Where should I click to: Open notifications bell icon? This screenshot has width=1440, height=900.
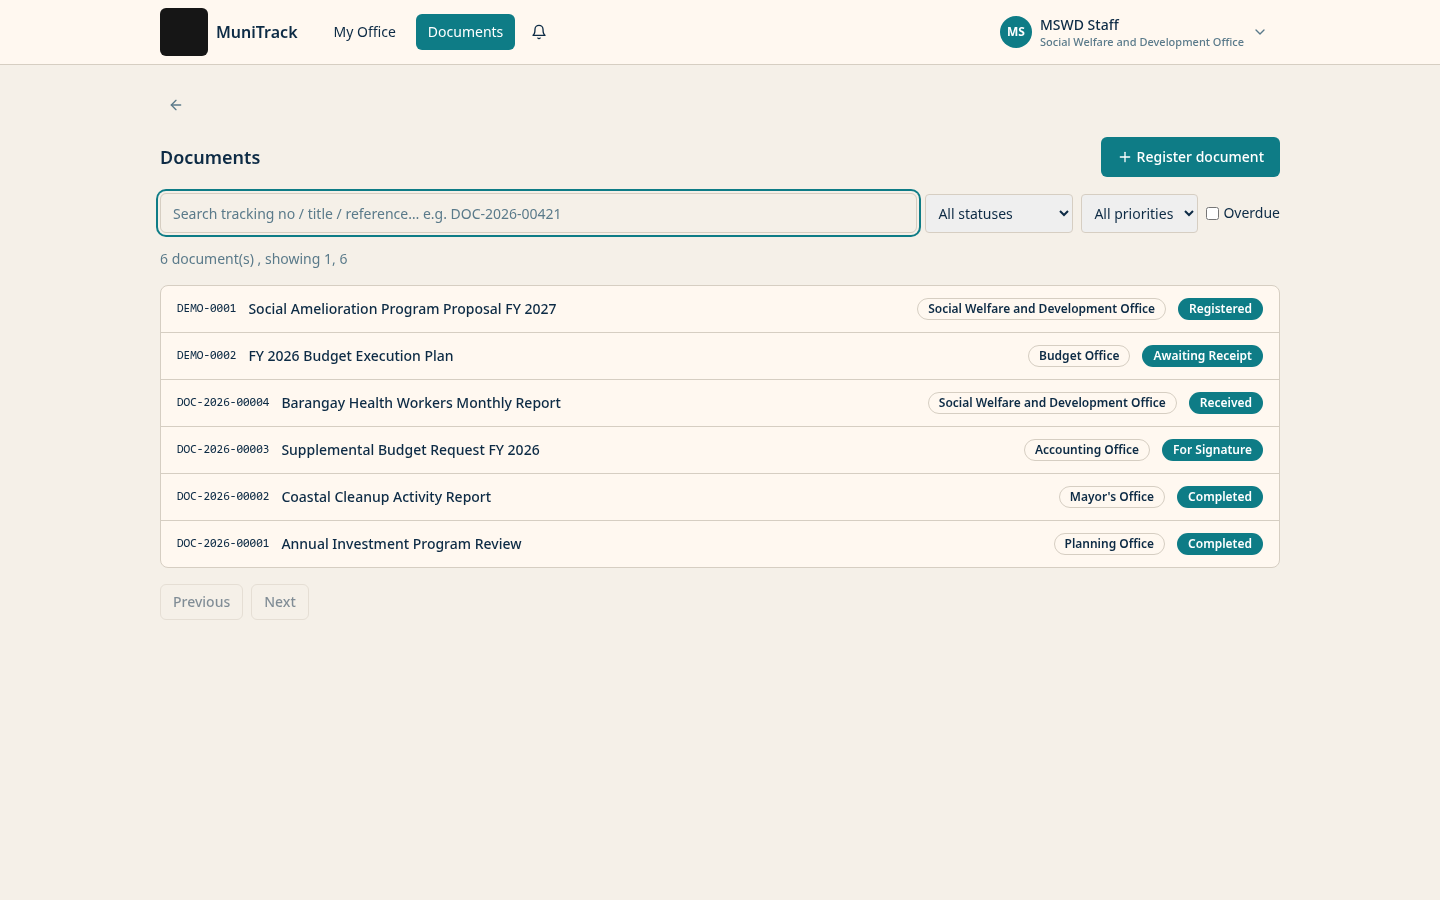(x=539, y=32)
